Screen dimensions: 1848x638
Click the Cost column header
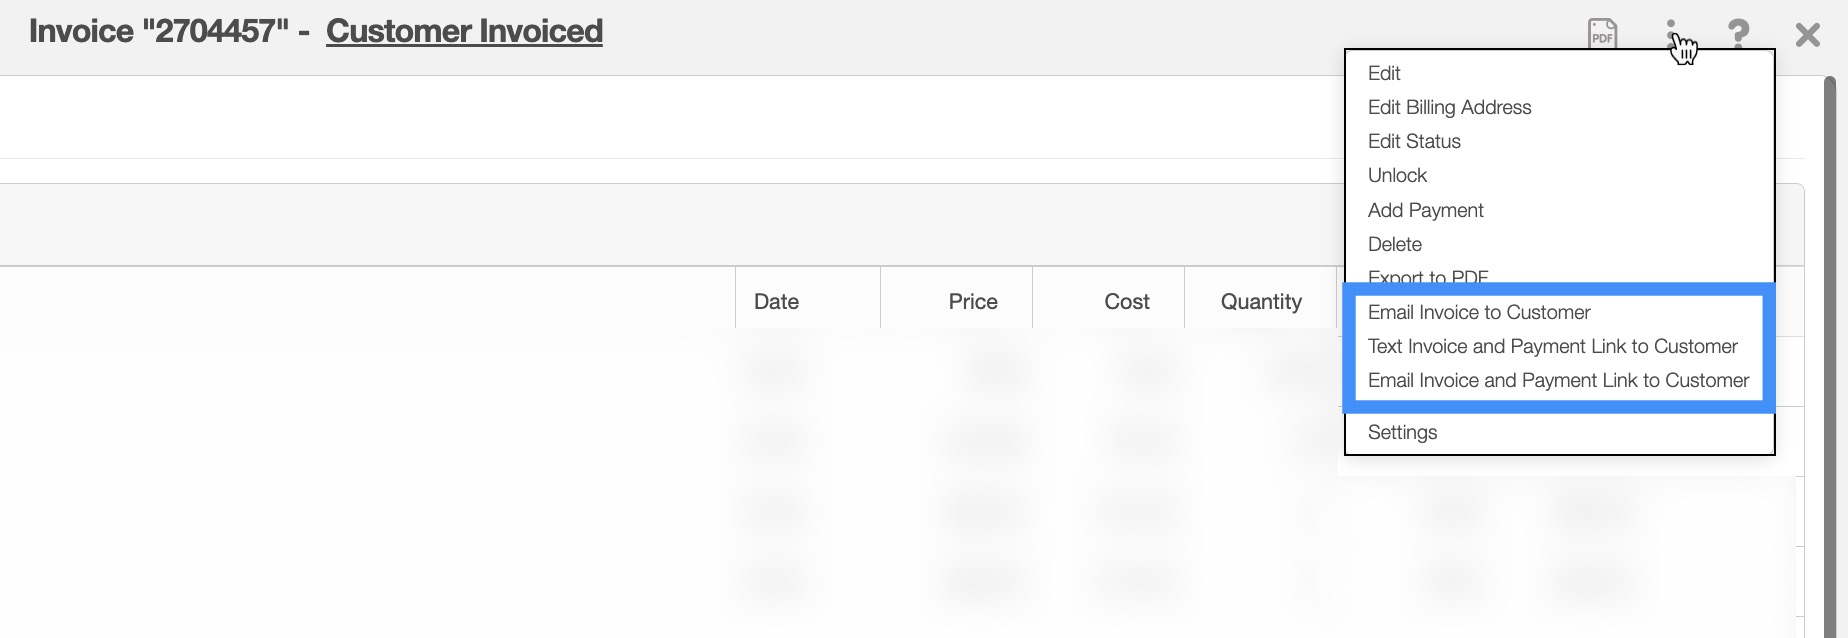[x=1126, y=301]
